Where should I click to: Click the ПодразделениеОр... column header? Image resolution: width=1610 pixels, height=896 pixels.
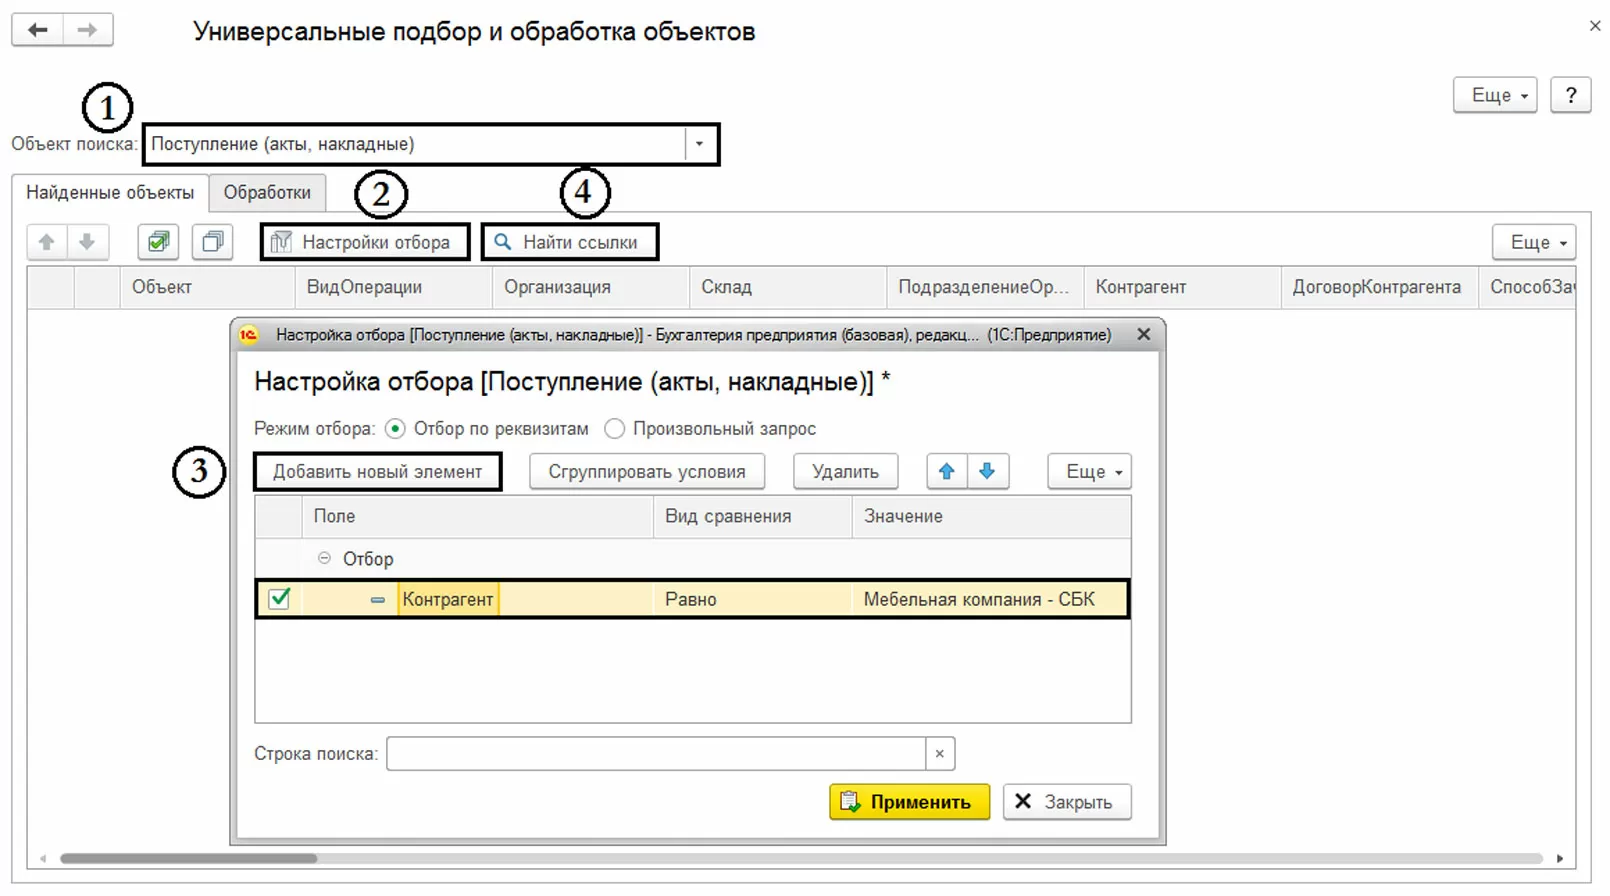[985, 287]
